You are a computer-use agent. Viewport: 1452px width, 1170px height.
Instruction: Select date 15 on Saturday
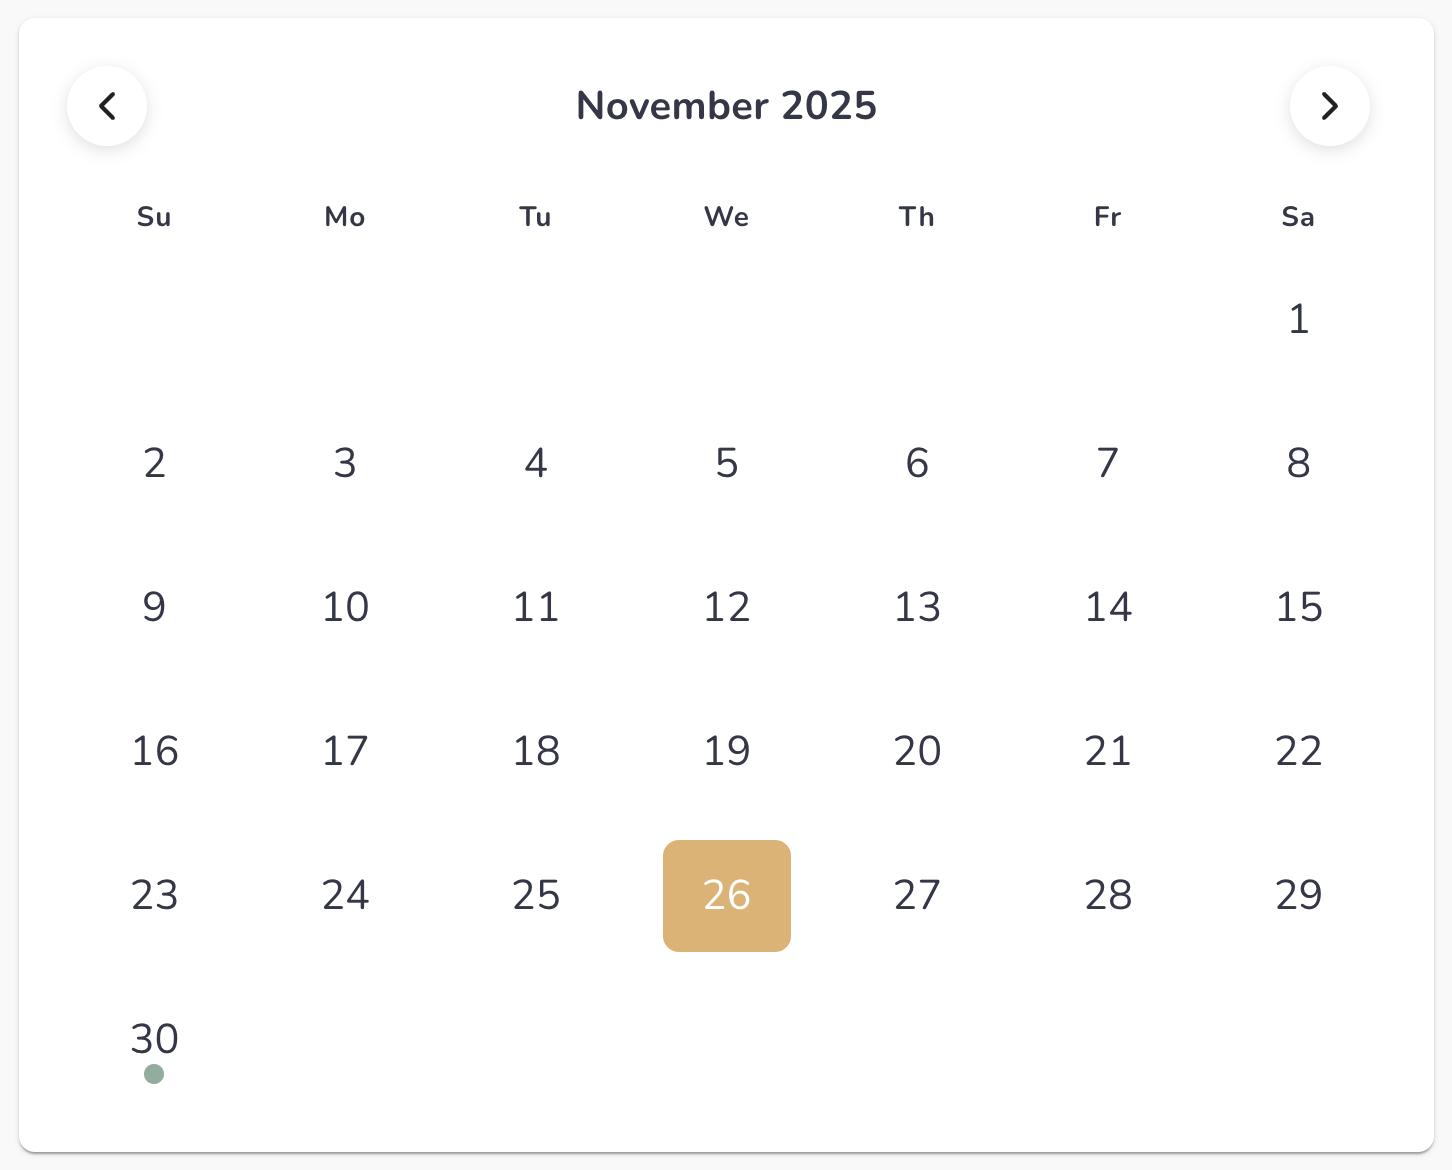(x=1299, y=608)
